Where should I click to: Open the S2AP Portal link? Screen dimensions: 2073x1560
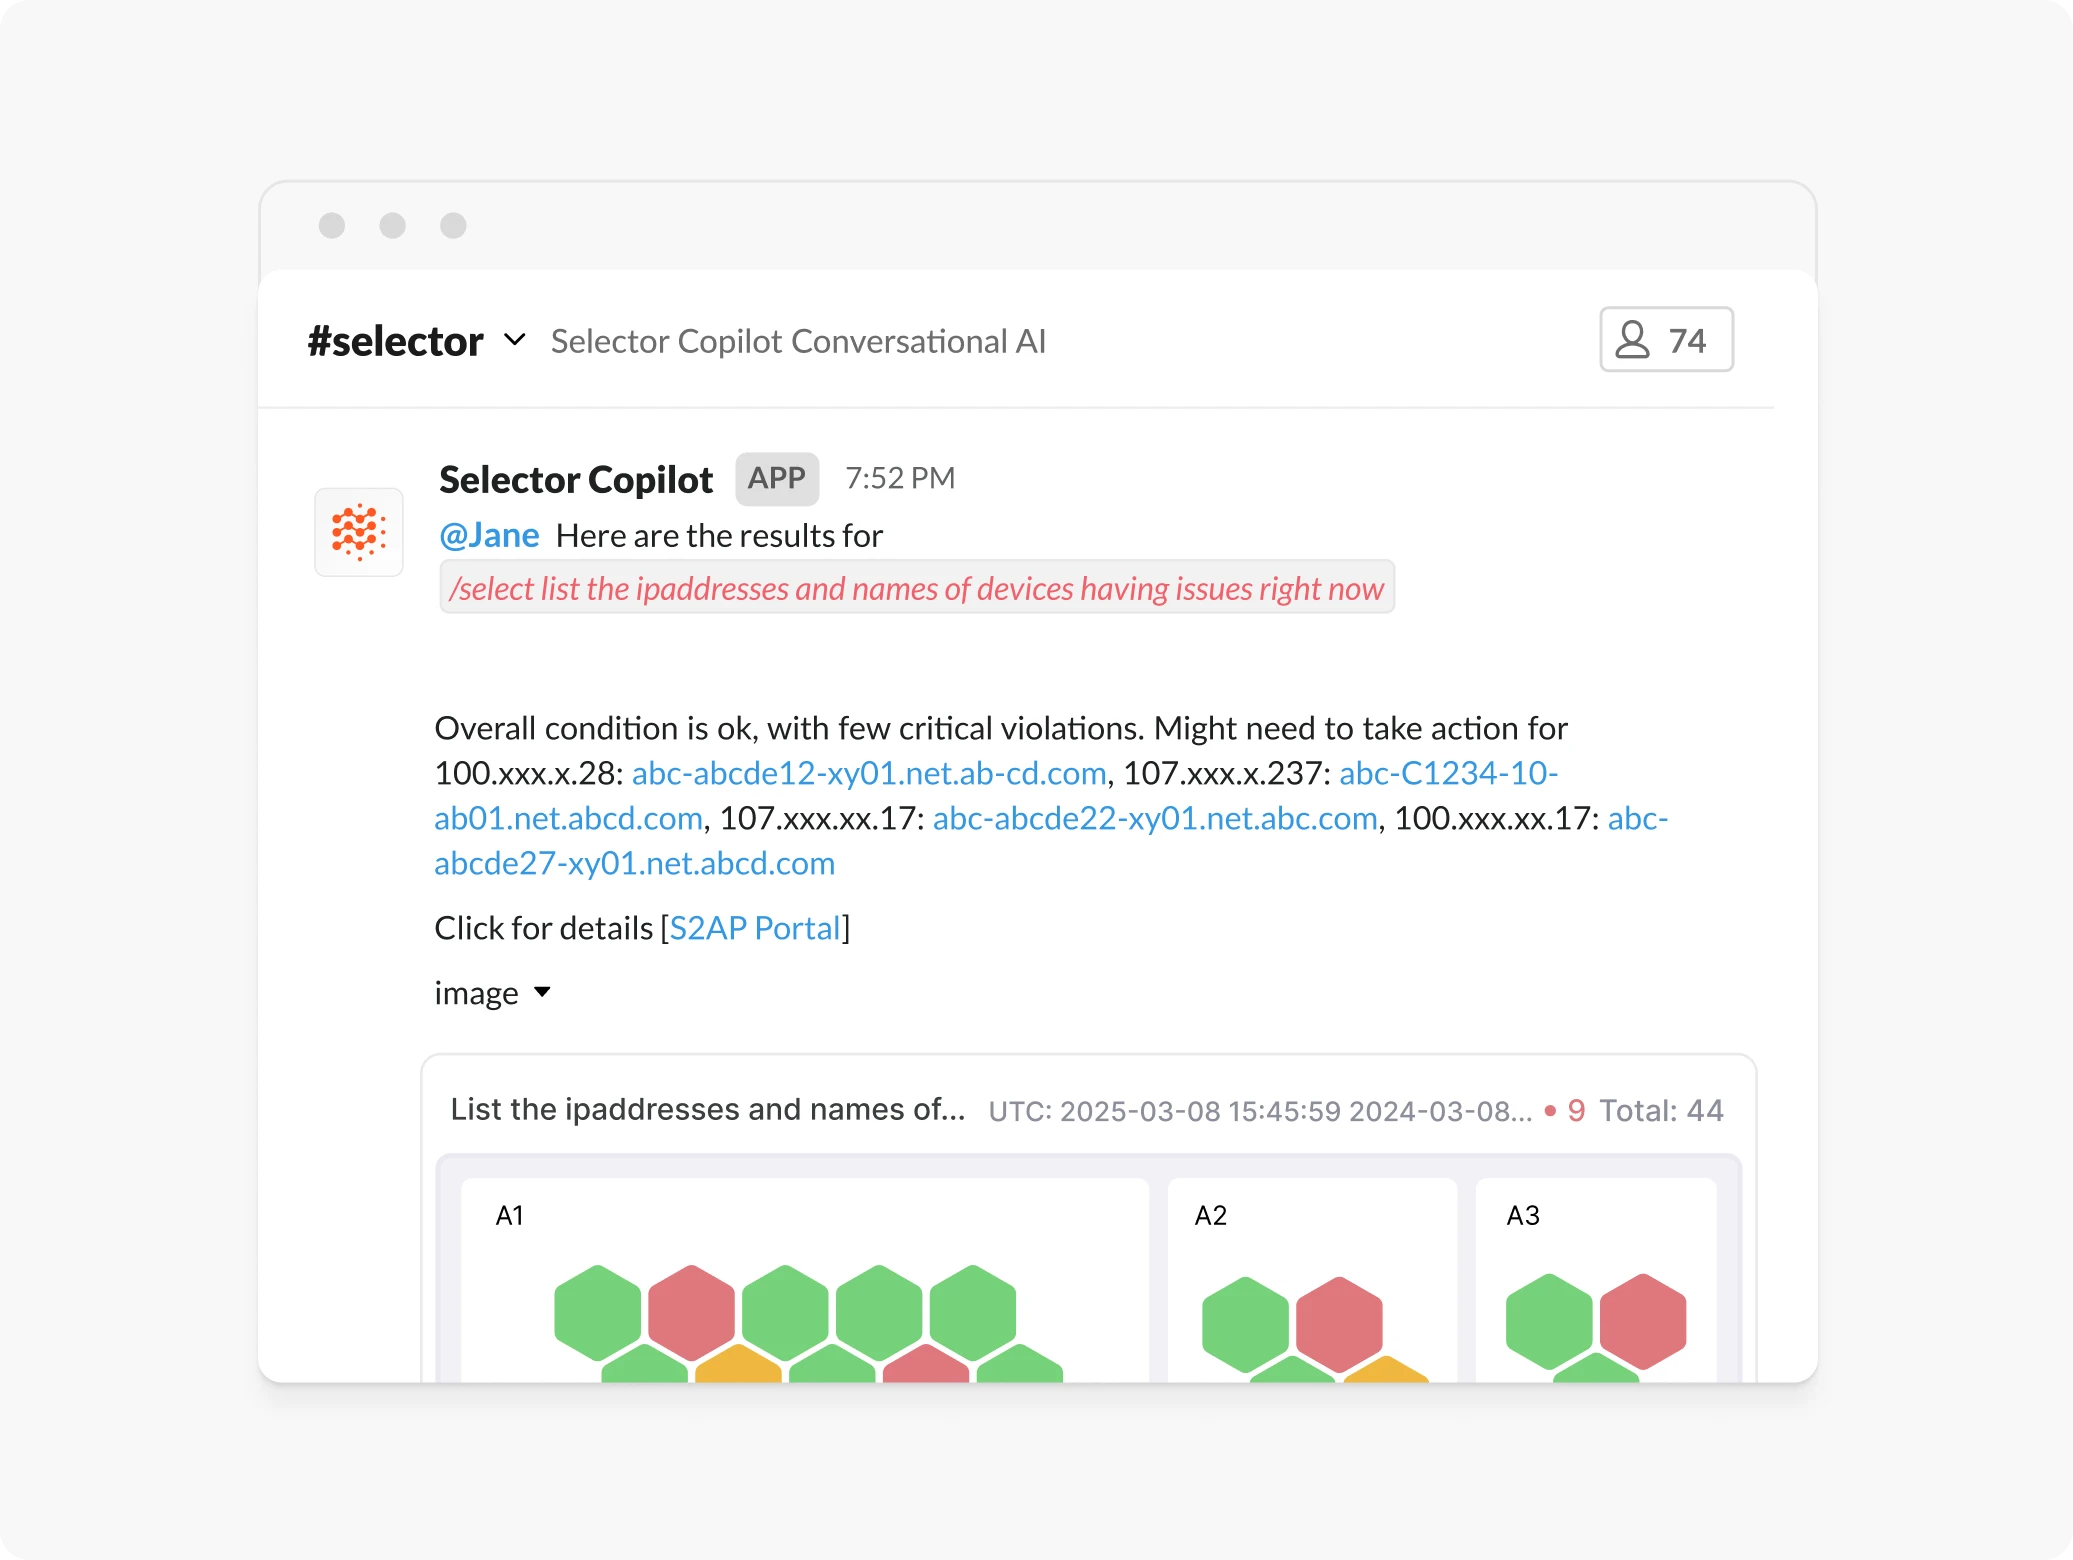[x=754, y=928]
